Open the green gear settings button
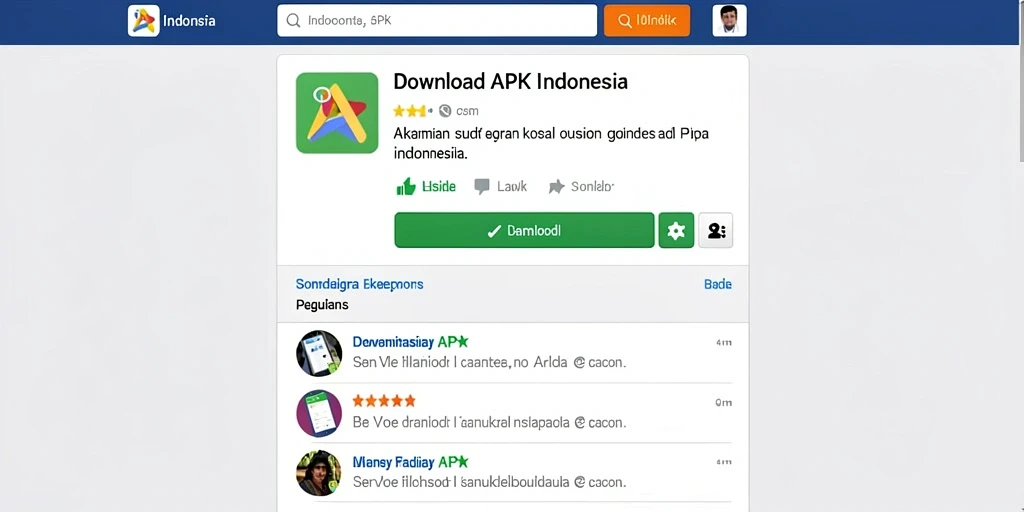 676,231
